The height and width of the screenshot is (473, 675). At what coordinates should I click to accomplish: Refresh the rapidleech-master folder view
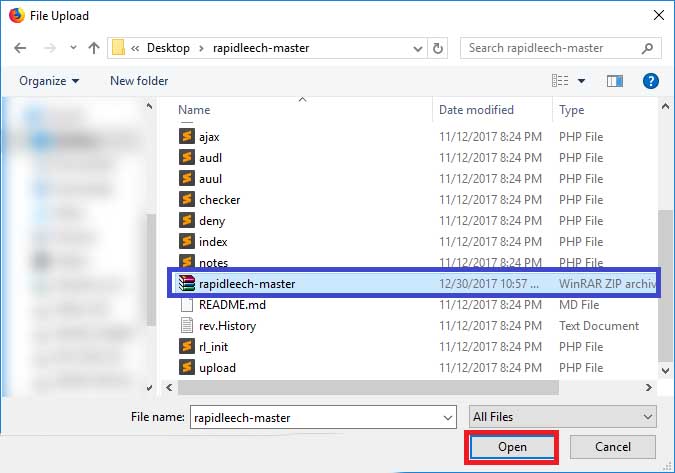coord(438,48)
